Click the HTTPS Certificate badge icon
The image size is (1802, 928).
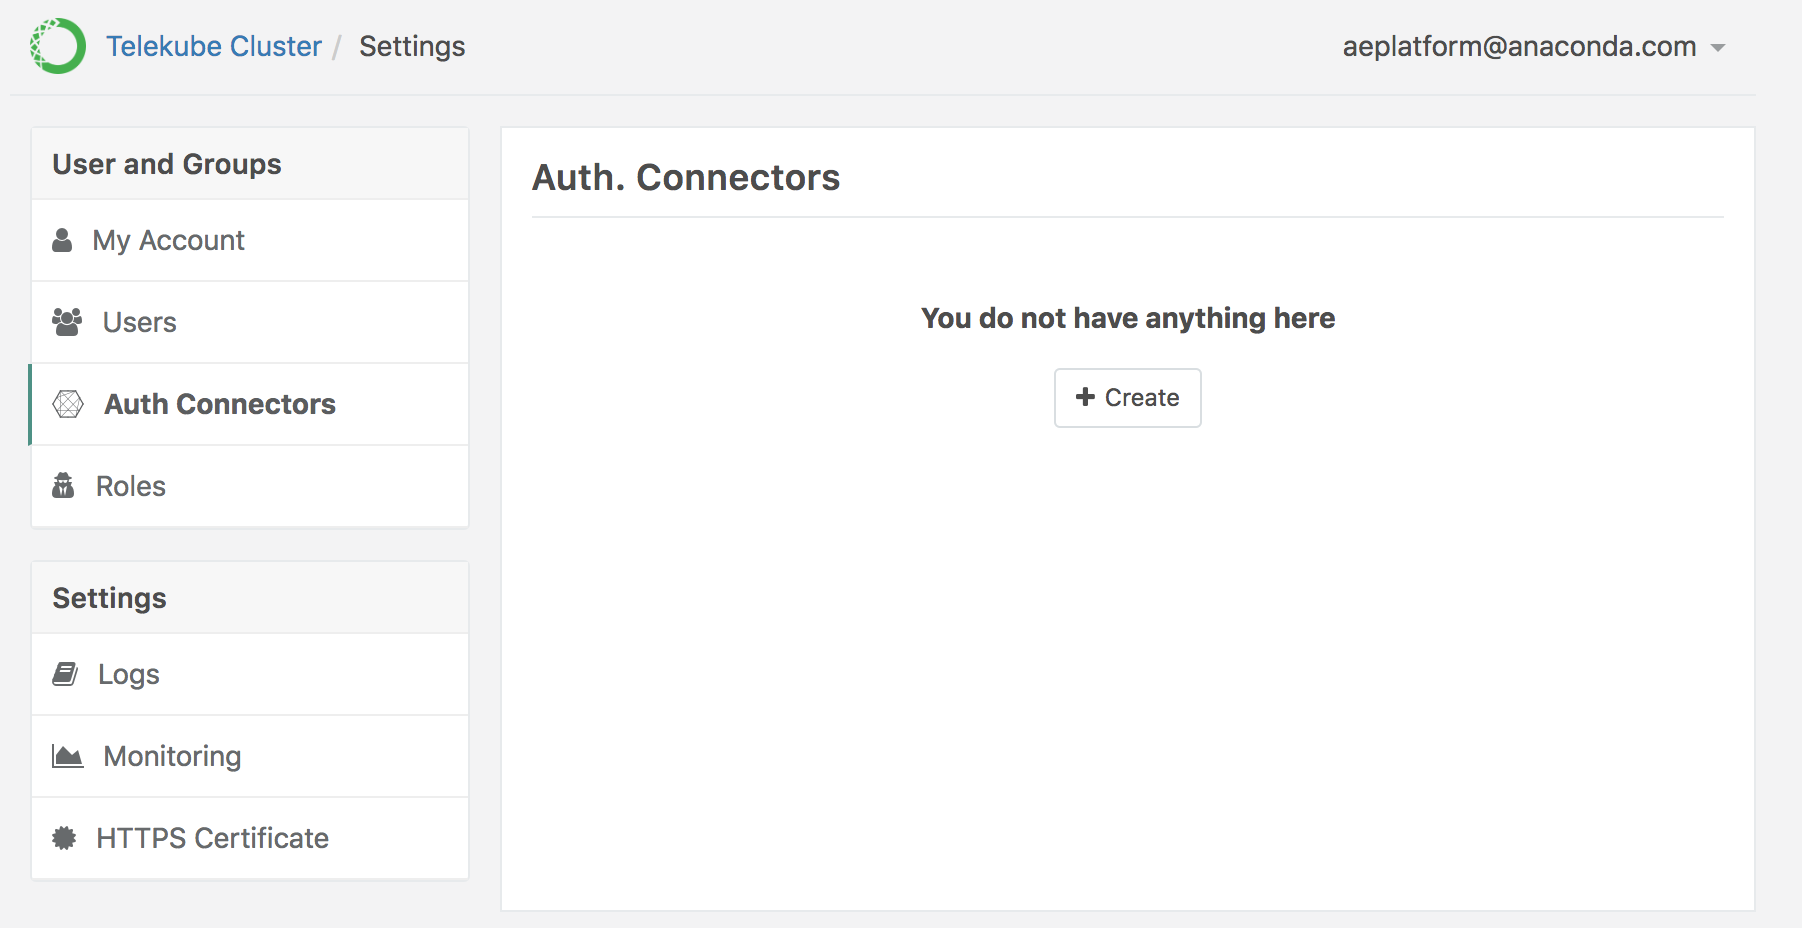point(64,838)
